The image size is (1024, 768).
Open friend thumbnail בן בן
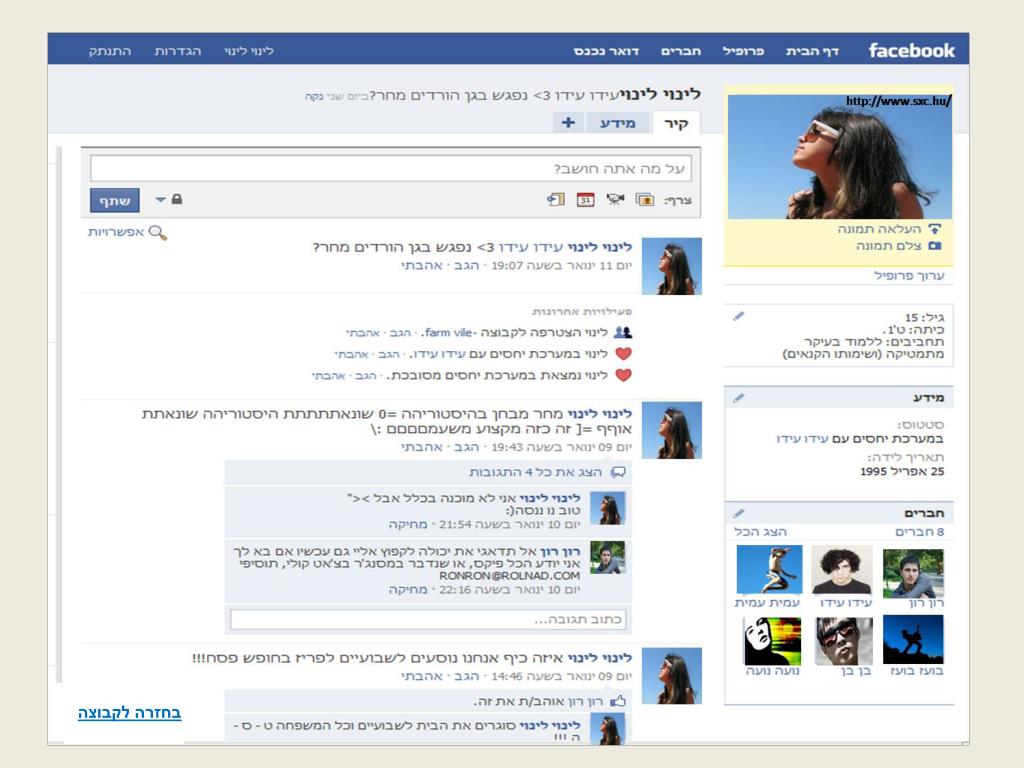tap(844, 641)
